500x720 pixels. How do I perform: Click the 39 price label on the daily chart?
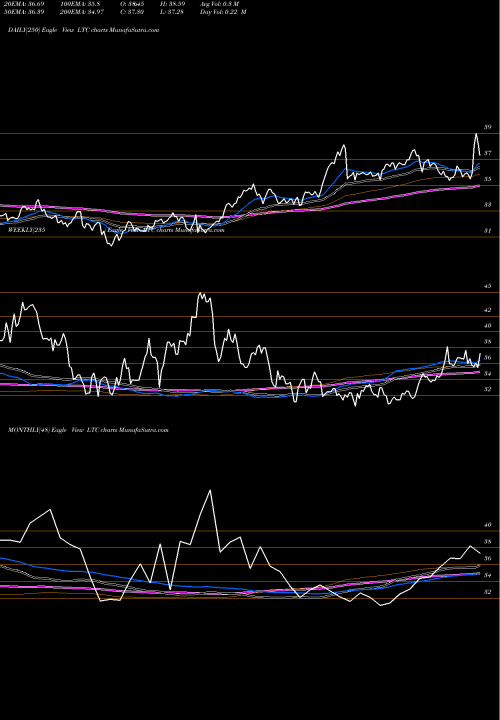(488, 127)
